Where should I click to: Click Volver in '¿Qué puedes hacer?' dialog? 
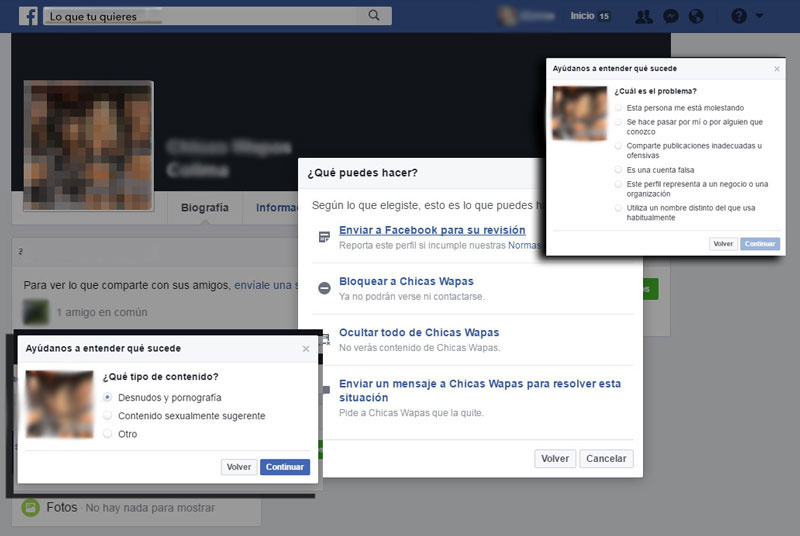pos(555,458)
